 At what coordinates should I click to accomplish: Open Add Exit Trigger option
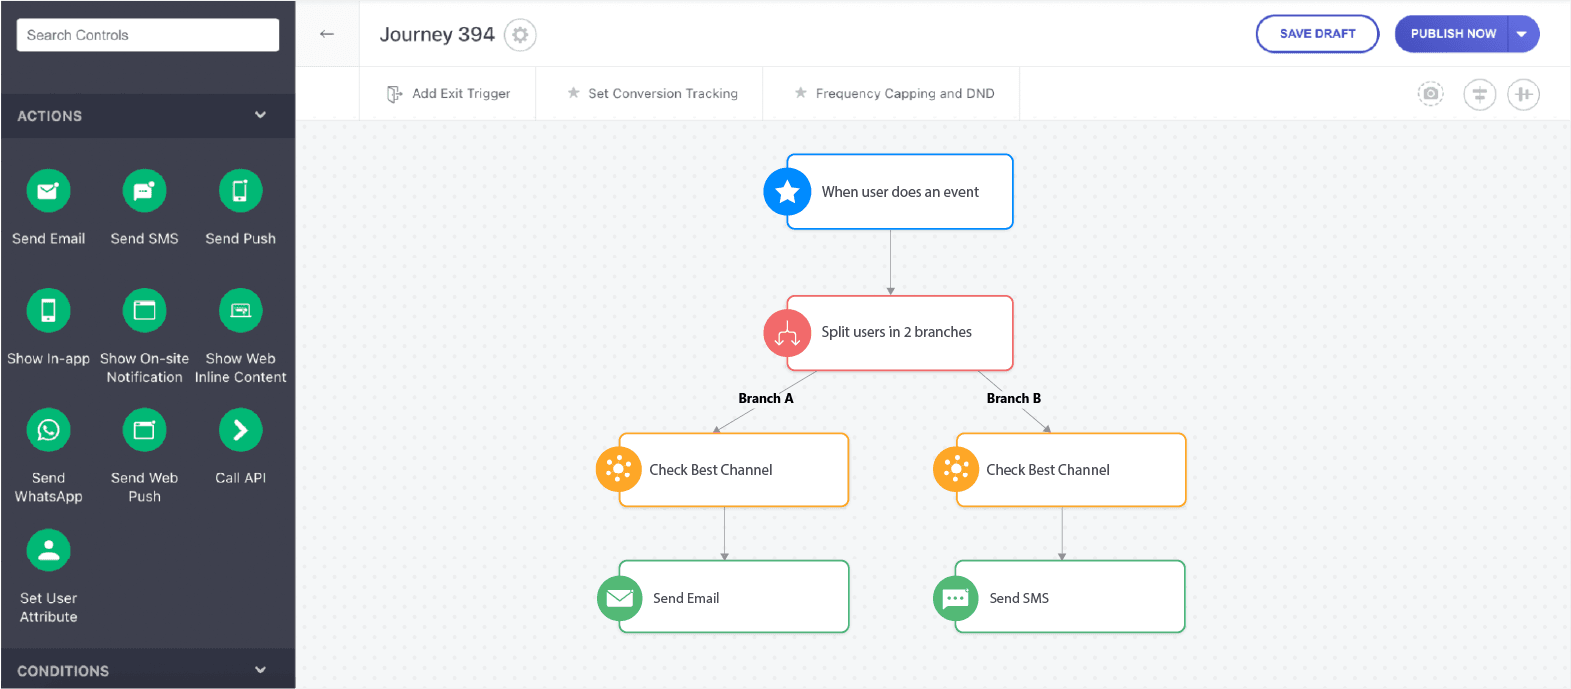point(448,94)
